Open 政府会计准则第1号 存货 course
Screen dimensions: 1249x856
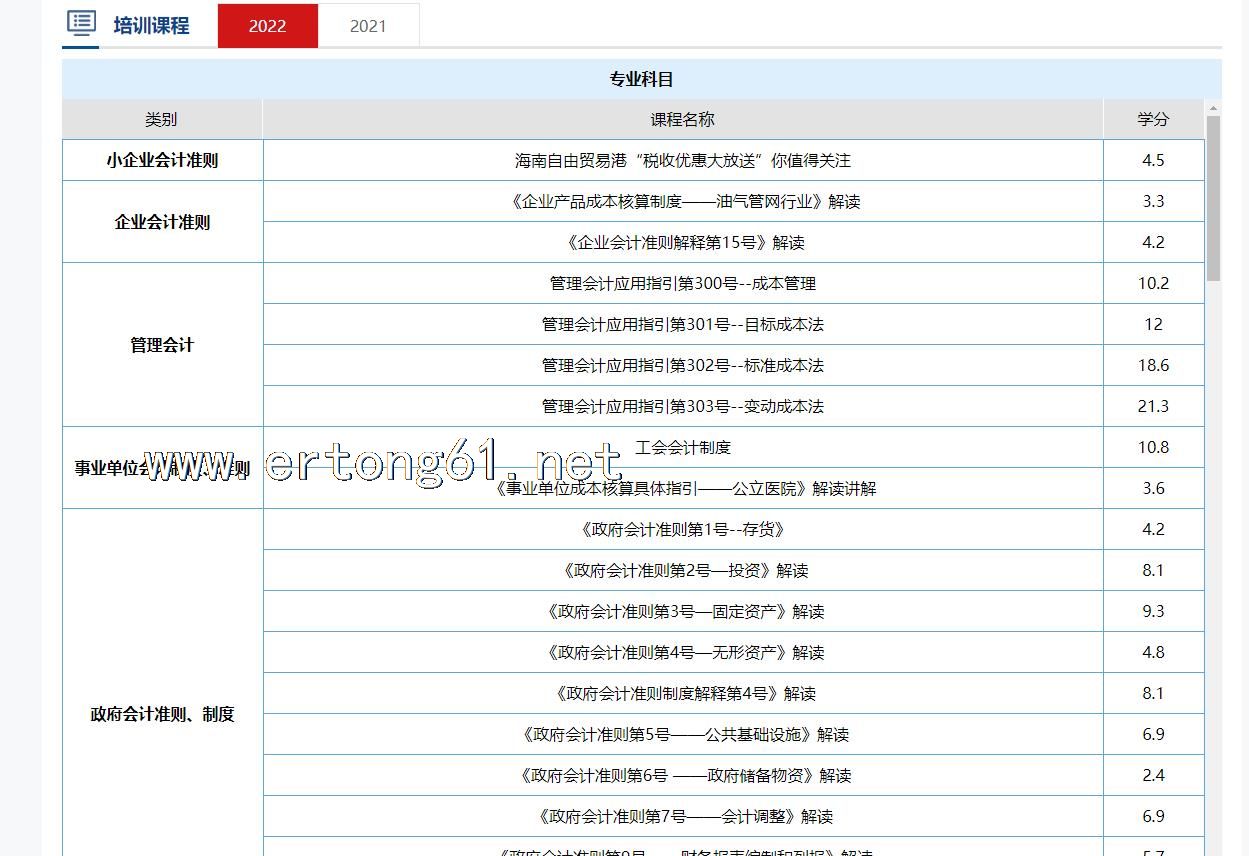[x=682, y=529]
